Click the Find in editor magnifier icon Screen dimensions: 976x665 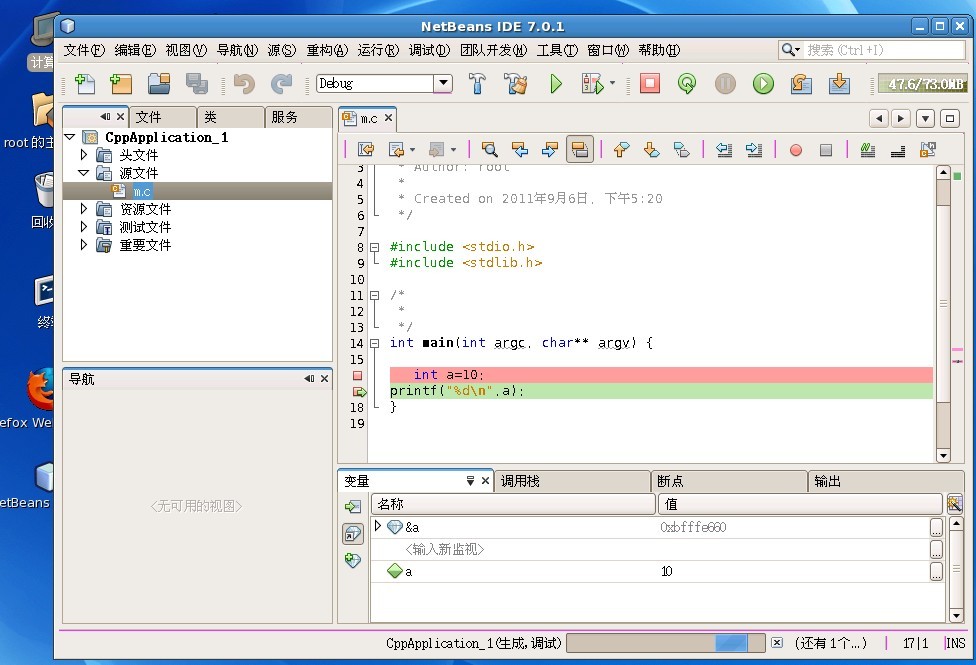(489, 149)
